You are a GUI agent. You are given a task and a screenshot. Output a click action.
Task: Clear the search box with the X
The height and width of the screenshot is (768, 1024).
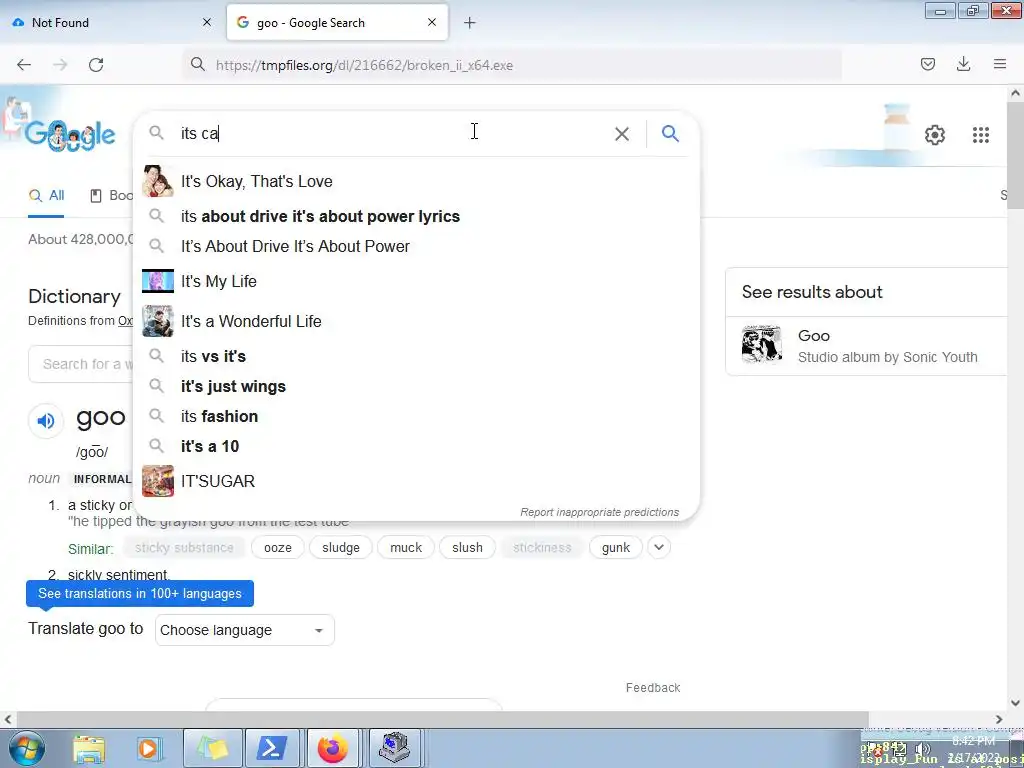click(x=622, y=134)
